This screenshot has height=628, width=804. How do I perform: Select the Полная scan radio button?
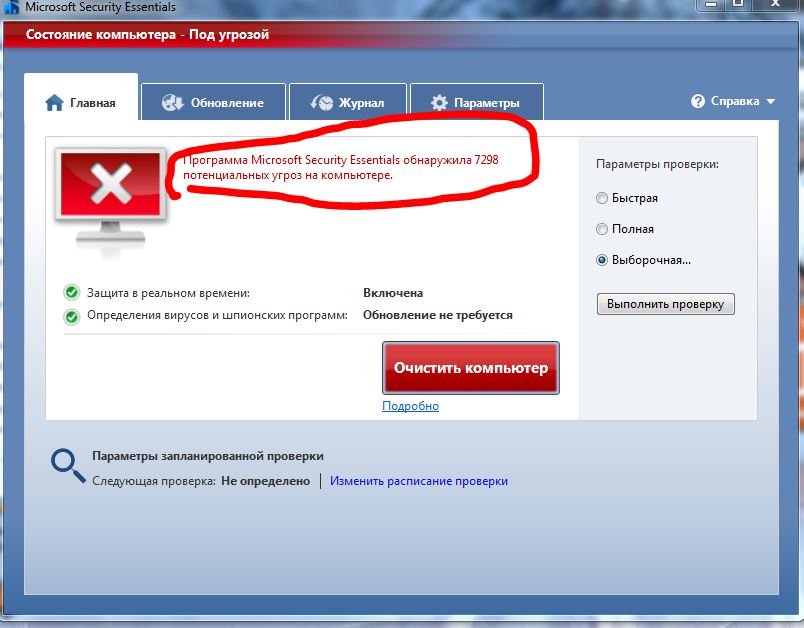602,229
